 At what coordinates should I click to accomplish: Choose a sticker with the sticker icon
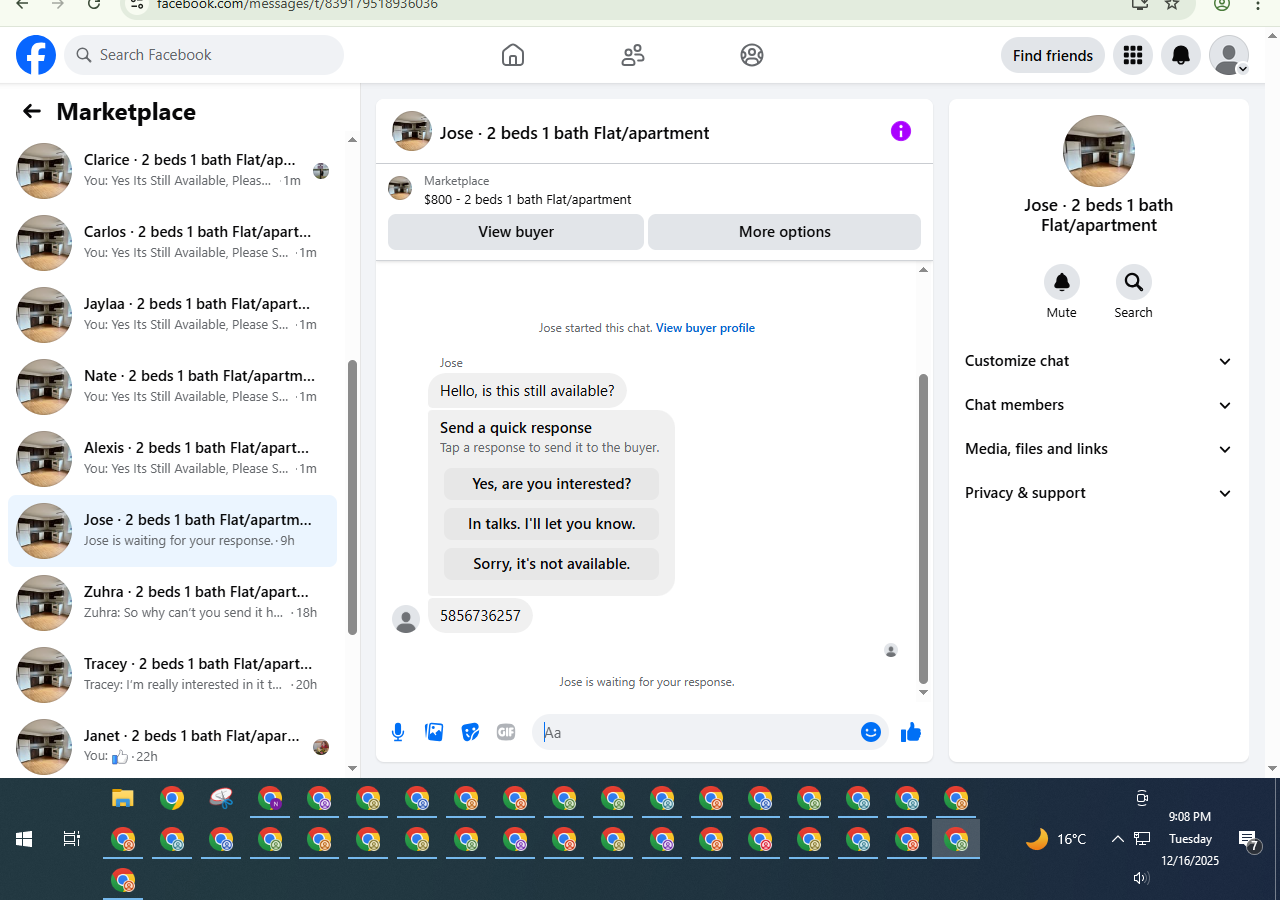pyautogui.click(x=470, y=732)
